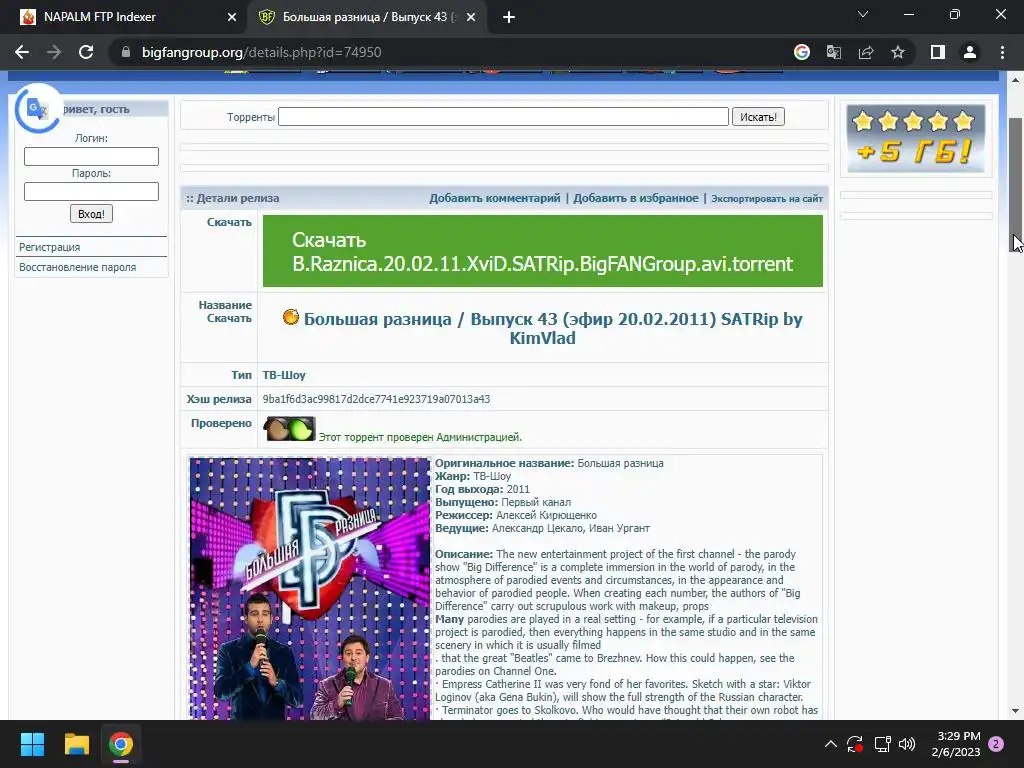Viewport: 1024px width, 768px height.
Task: Click the Ведущие: Александр Цекало line
Action: pyautogui.click(x=542, y=528)
